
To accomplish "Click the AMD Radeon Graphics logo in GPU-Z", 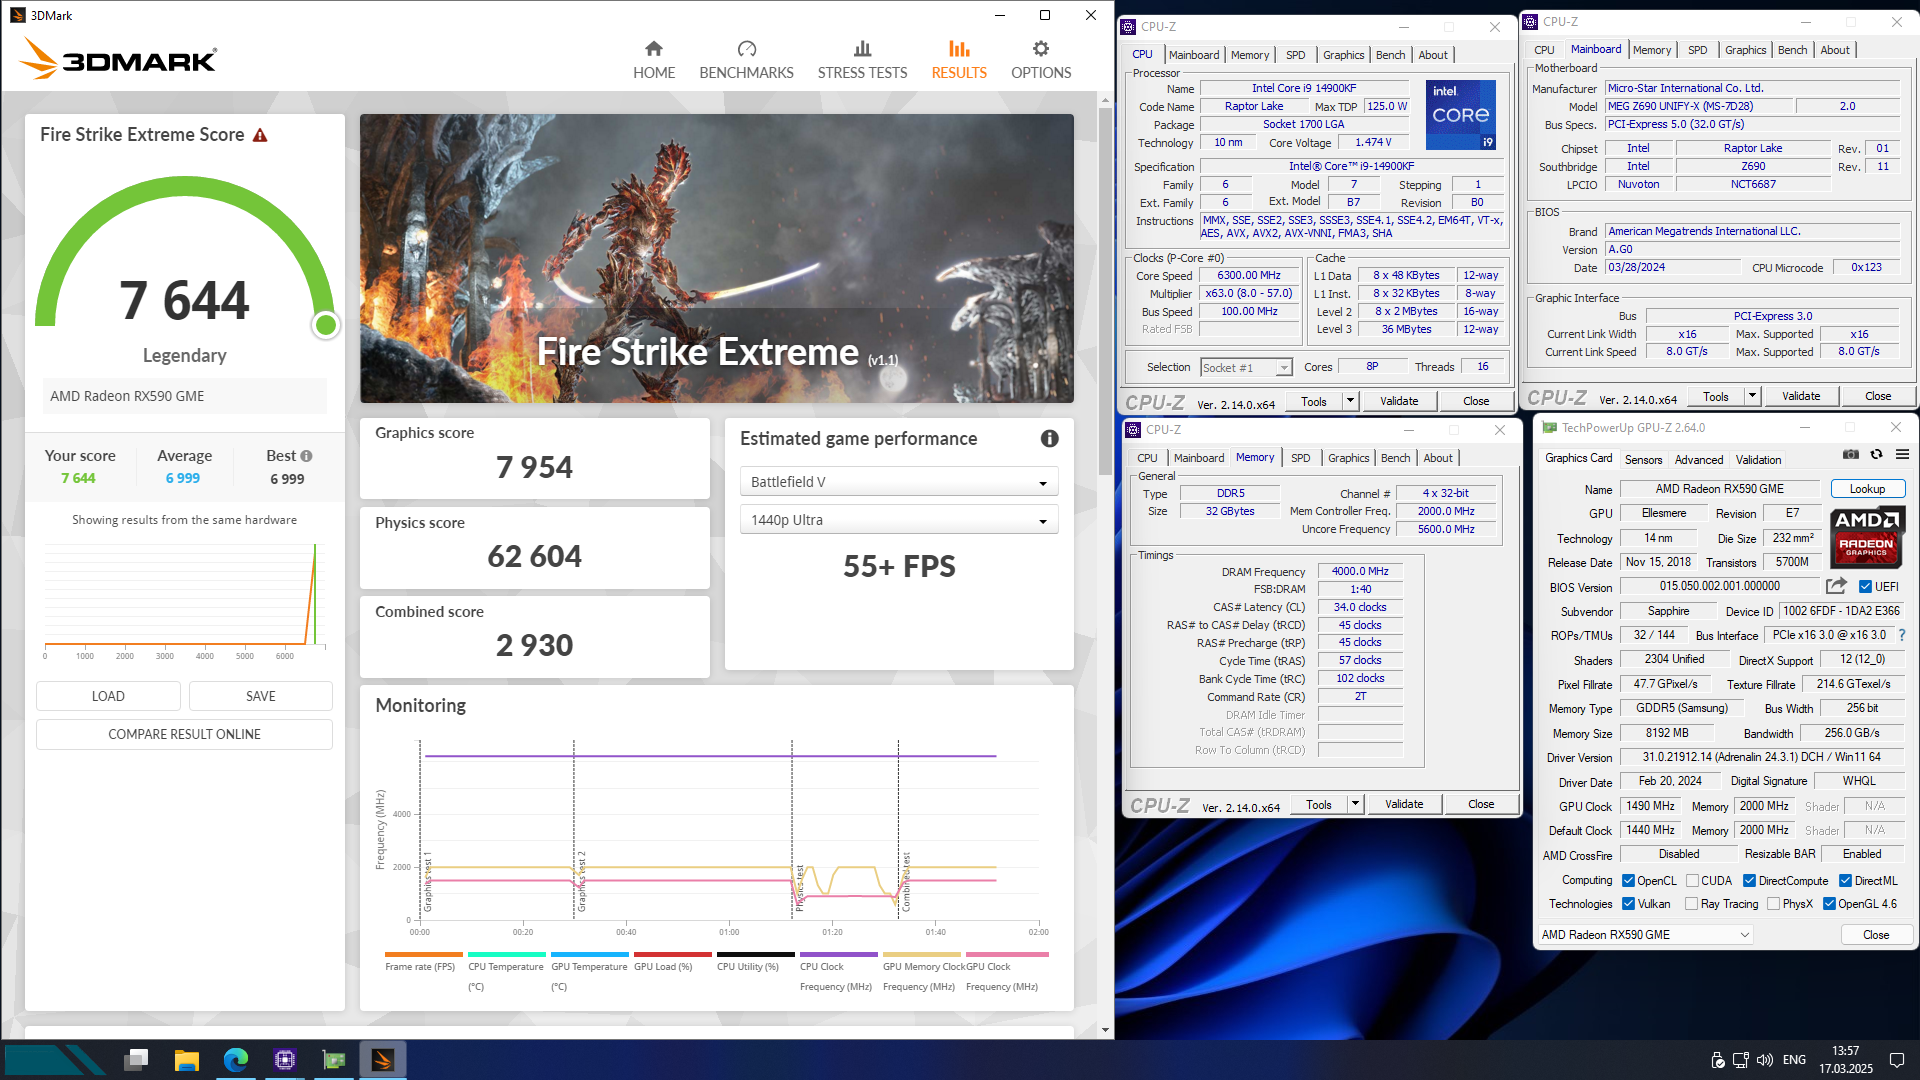I will coord(1866,538).
